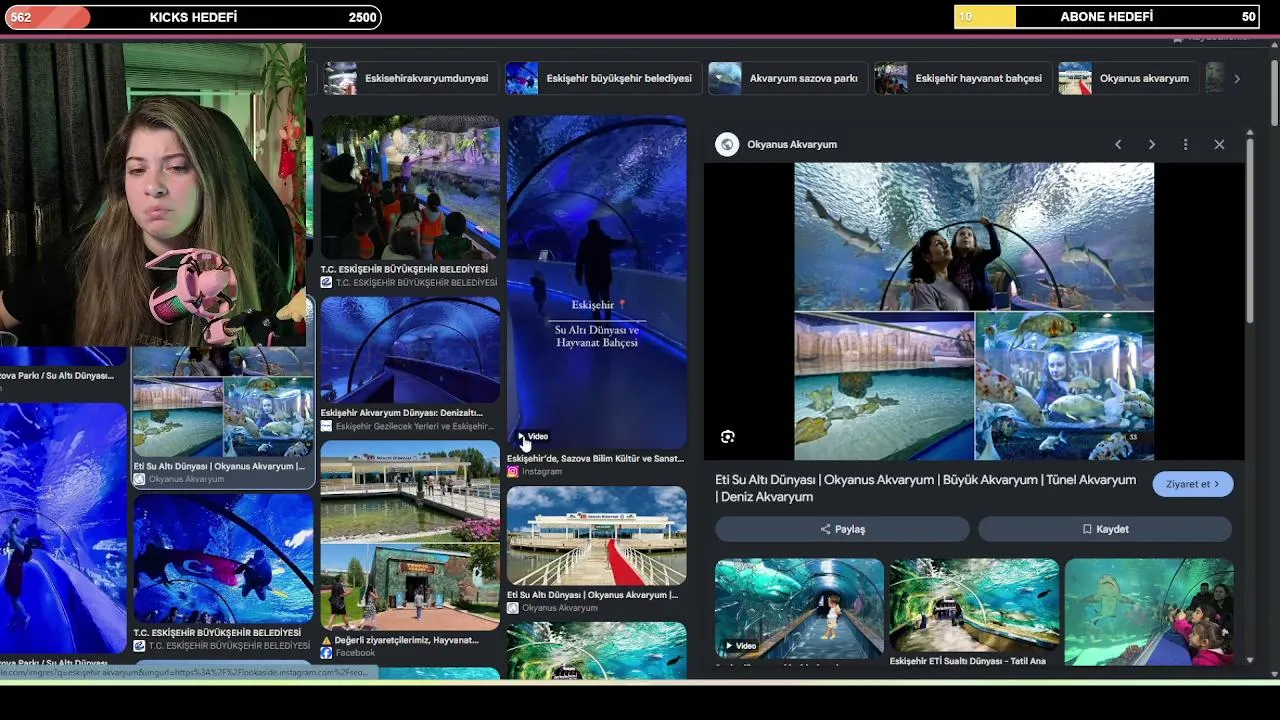
Task: Go to the next image in preview panel
Action: (1152, 144)
